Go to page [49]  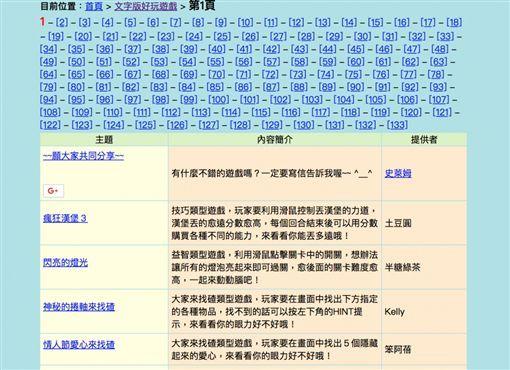tap(49, 62)
